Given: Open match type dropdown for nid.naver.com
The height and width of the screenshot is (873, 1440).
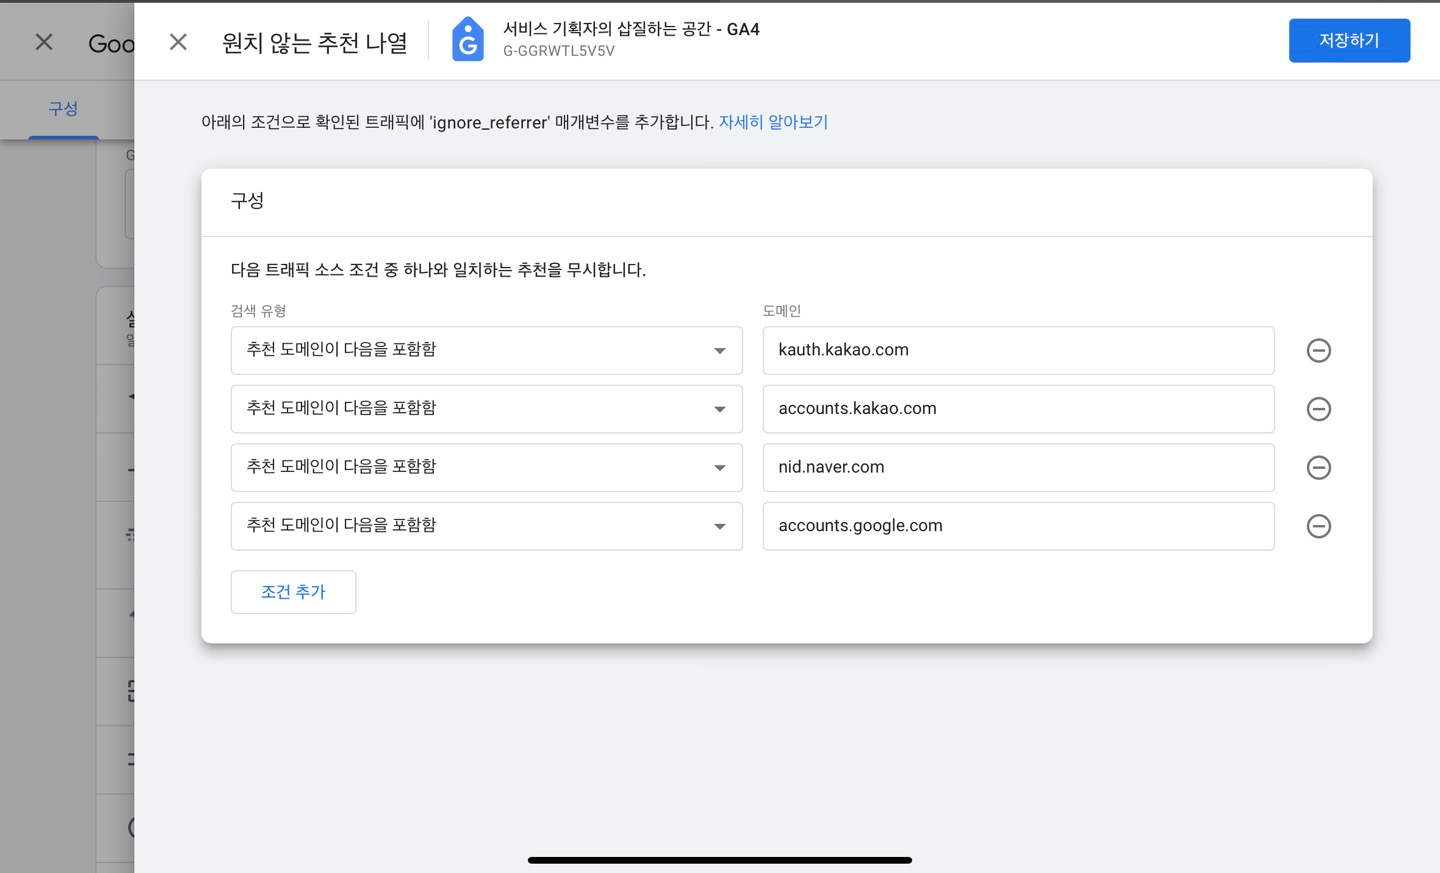Looking at the screenshot, I should coord(487,468).
